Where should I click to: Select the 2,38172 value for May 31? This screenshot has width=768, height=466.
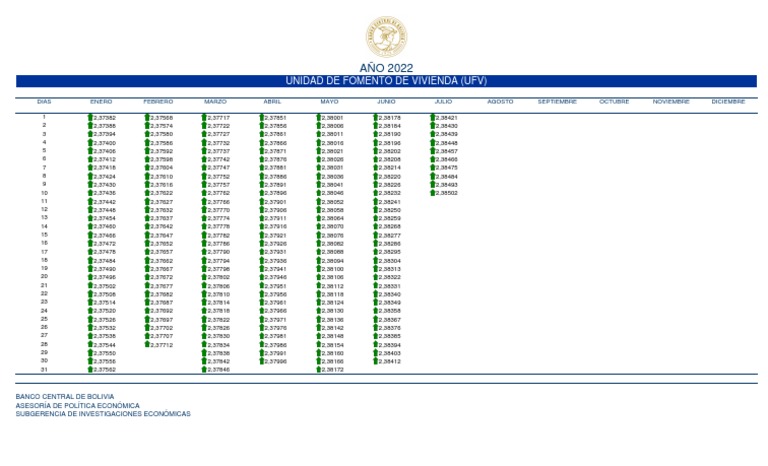pyautogui.click(x=332, y=369)
